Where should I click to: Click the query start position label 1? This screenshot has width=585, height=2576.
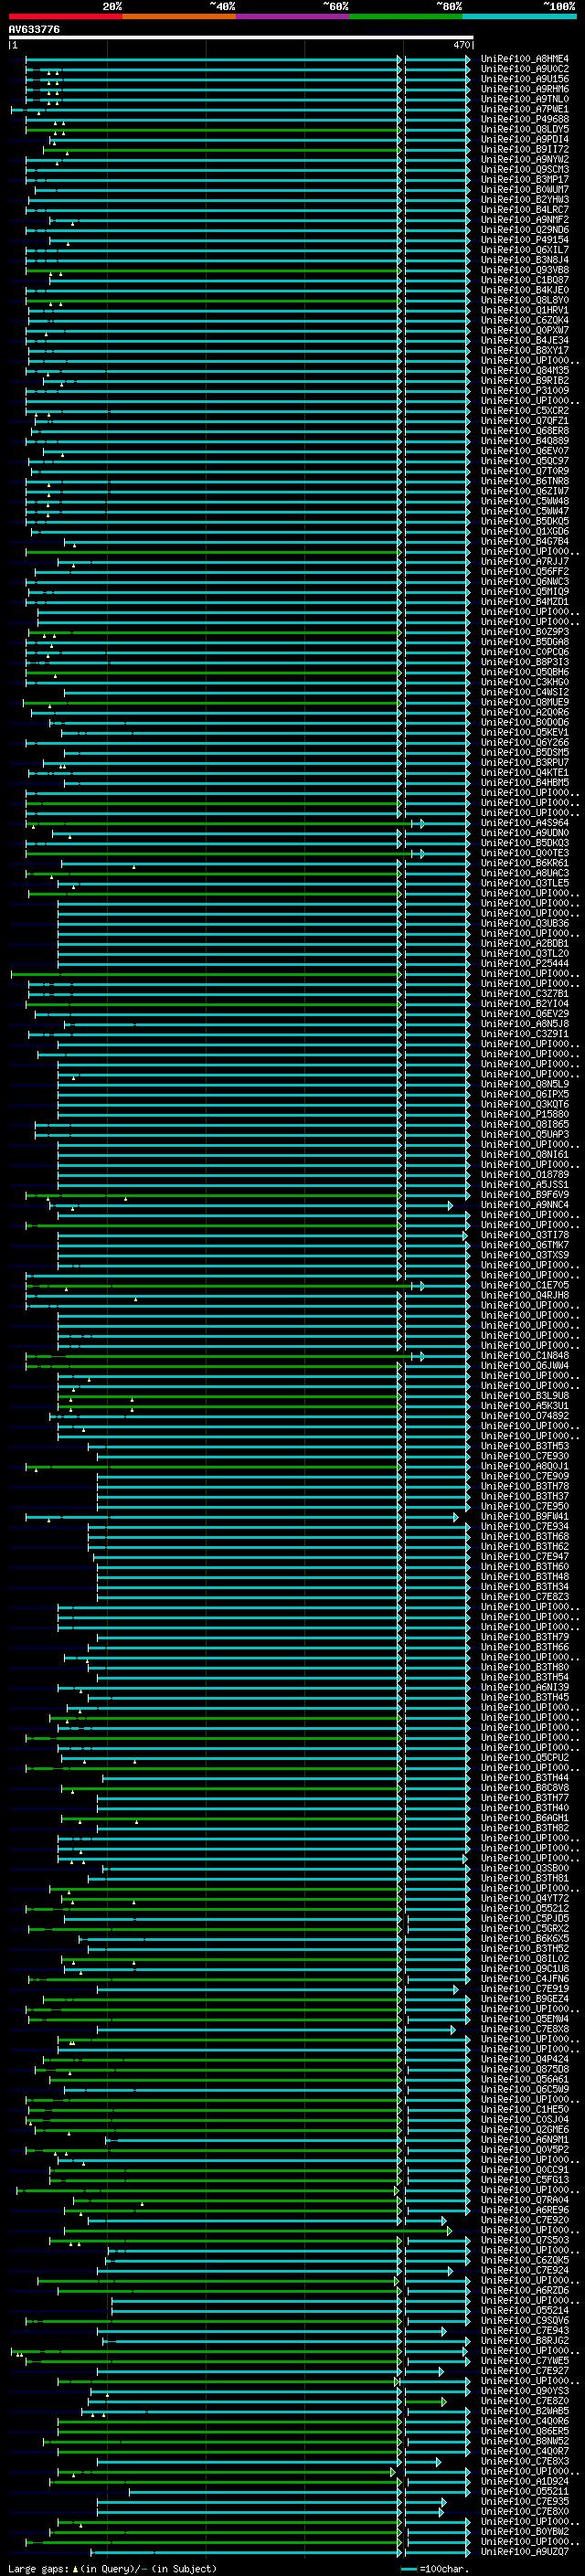pyautogui.click(x=14, y=45)
